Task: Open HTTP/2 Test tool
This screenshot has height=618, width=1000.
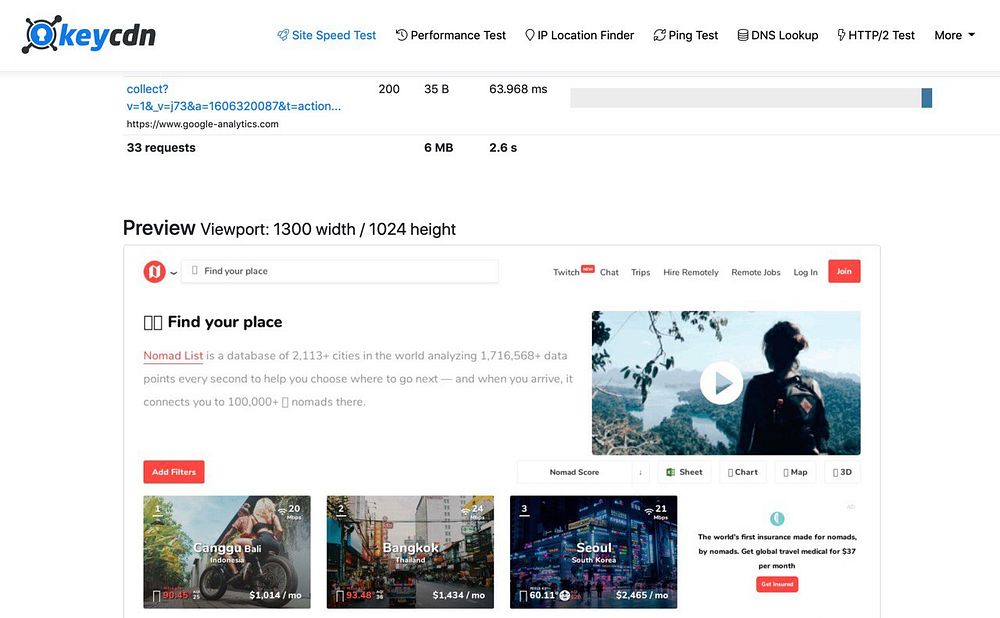Action: [x=876, y=35]
